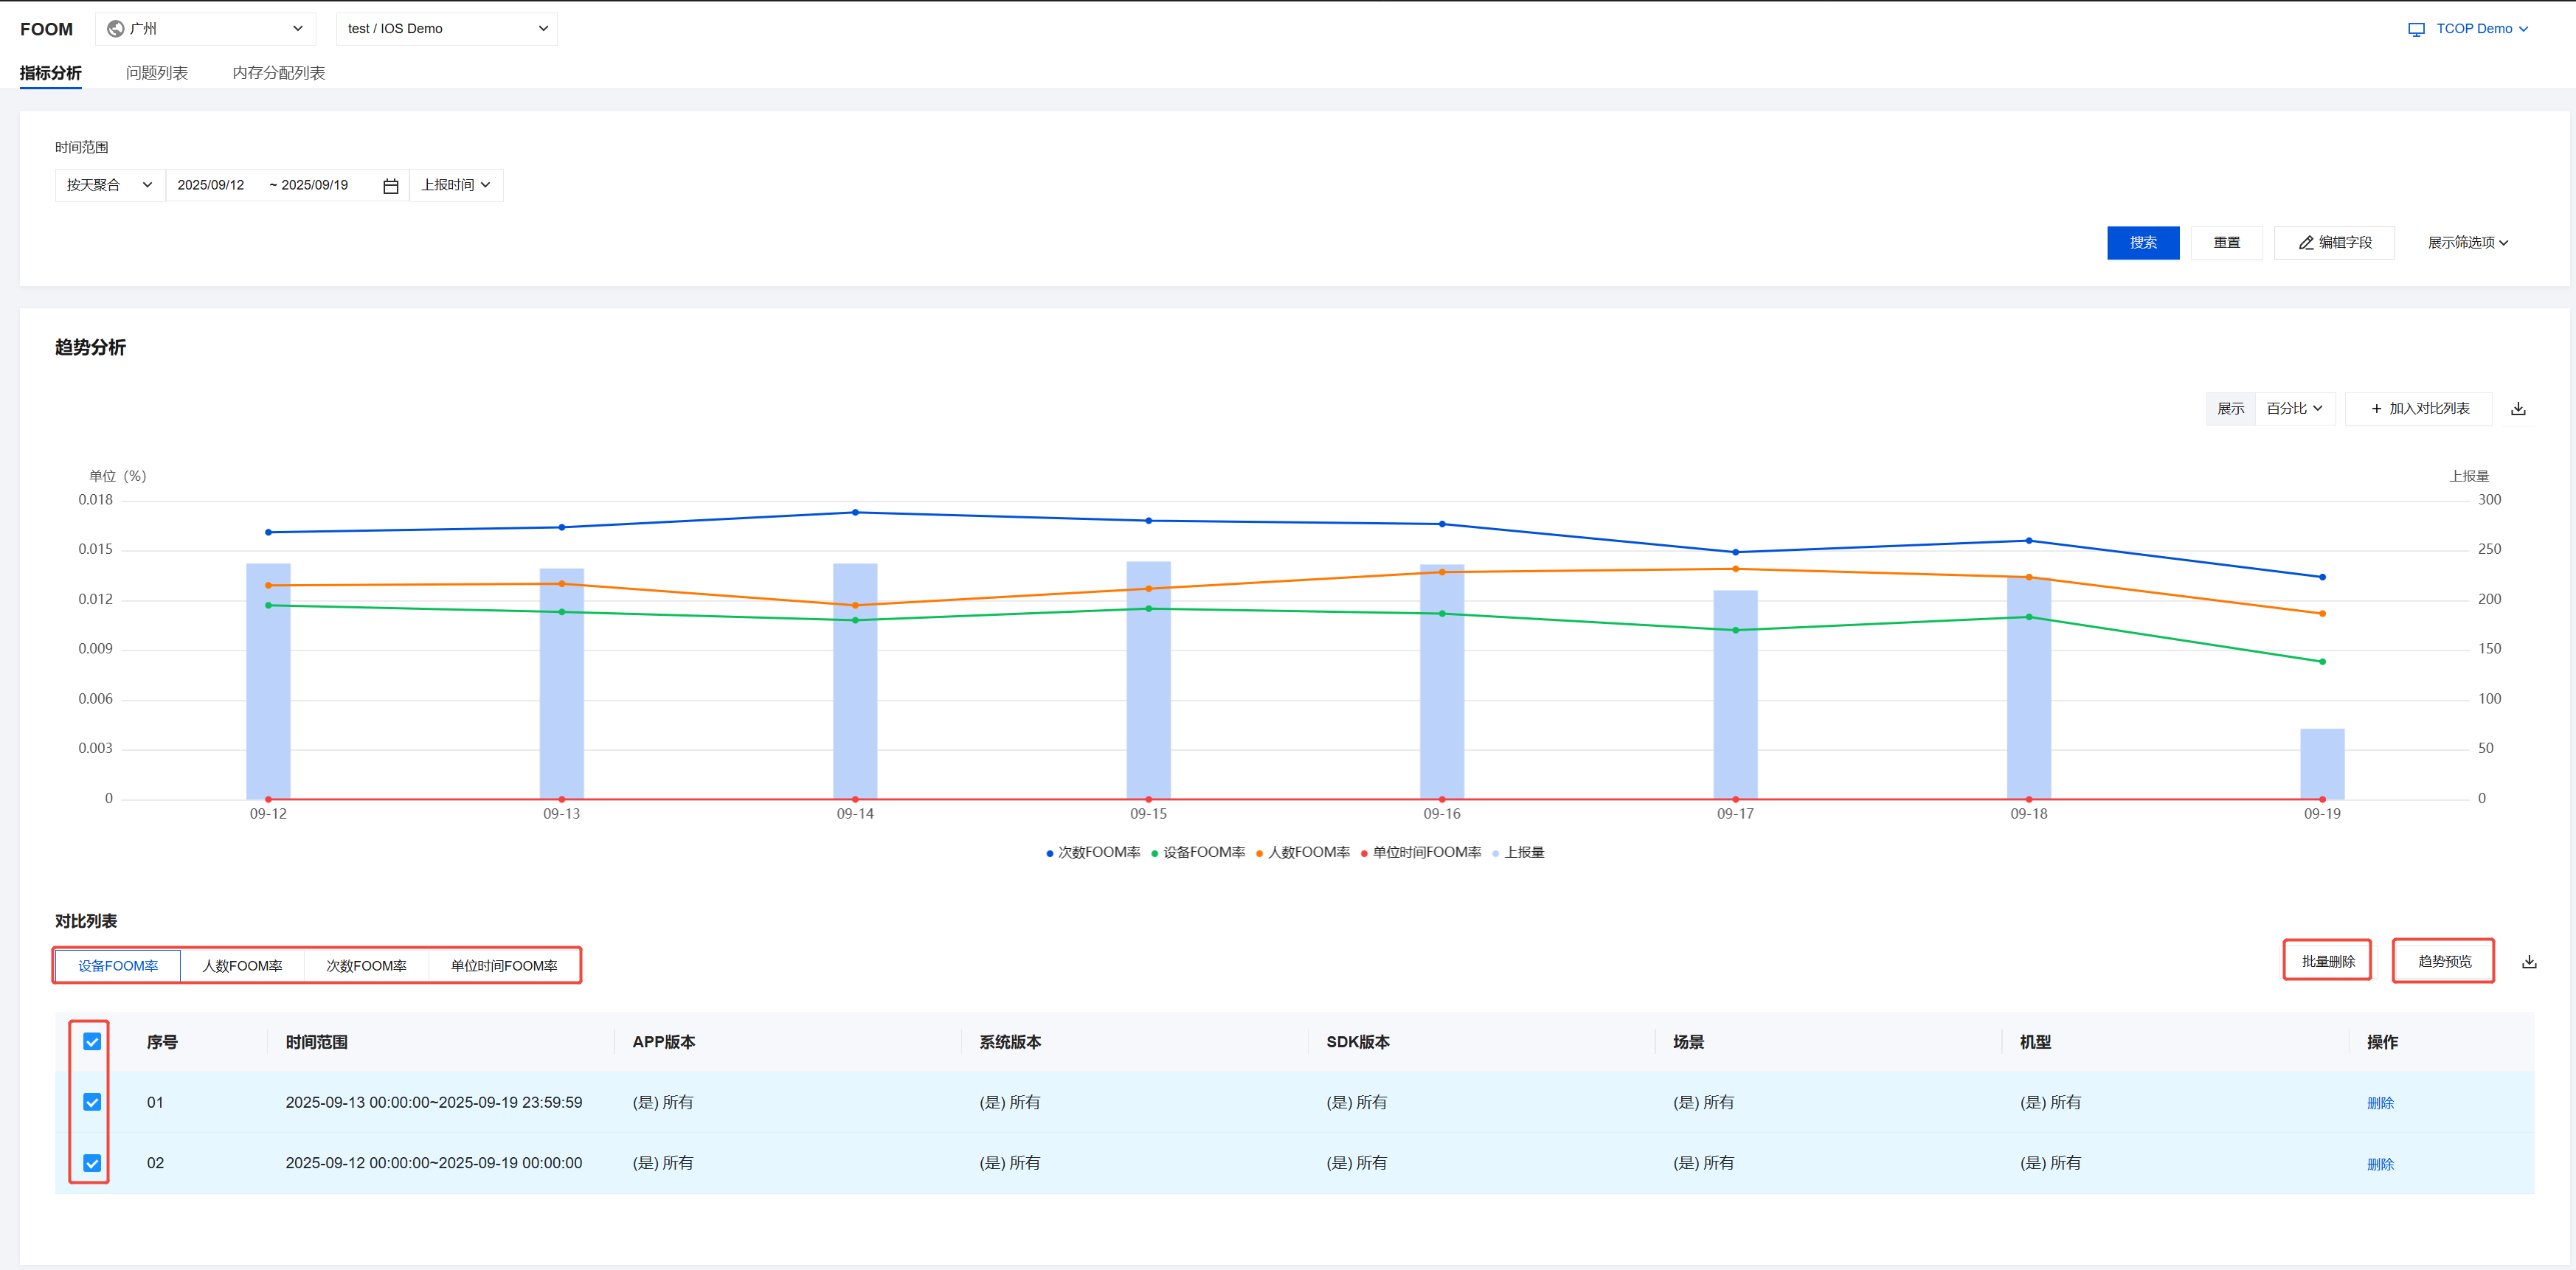Switch to the 问题列表 tab
The width and height of the screenshot is (2576, 1270).
[x=157, y=73]
